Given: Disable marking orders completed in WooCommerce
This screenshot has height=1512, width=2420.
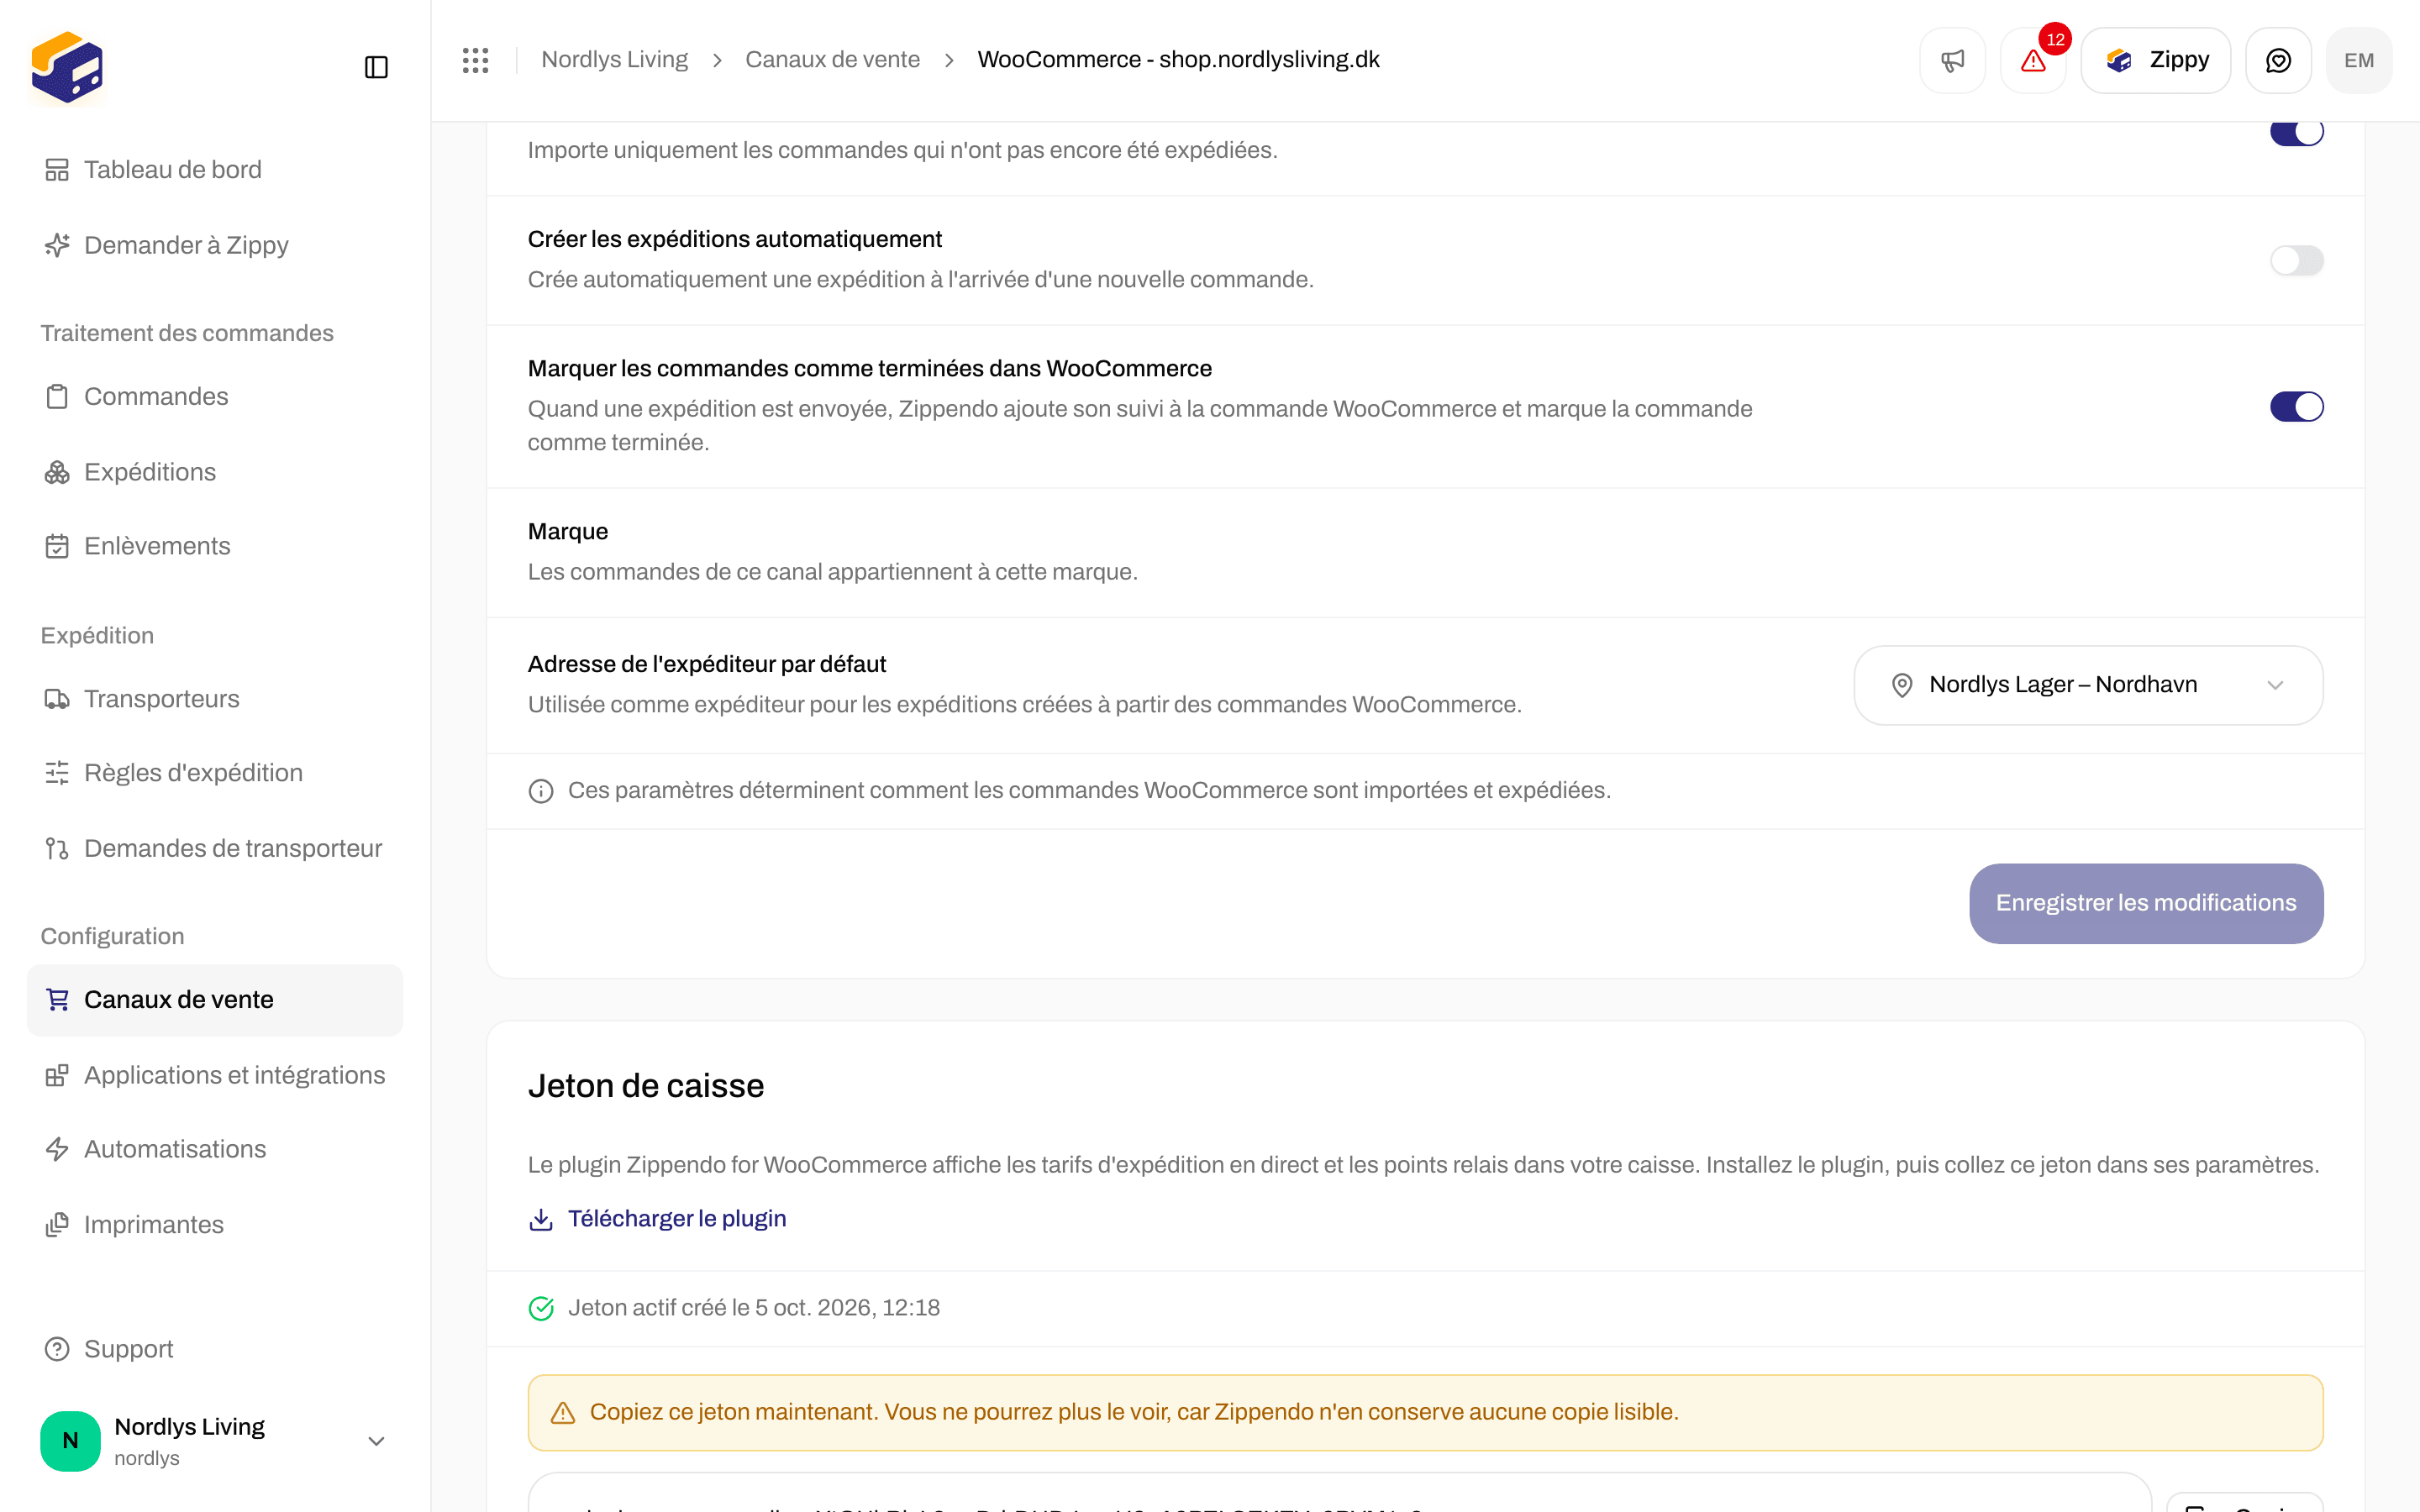Looking at the screenshot, I should tap(2296, 407).
